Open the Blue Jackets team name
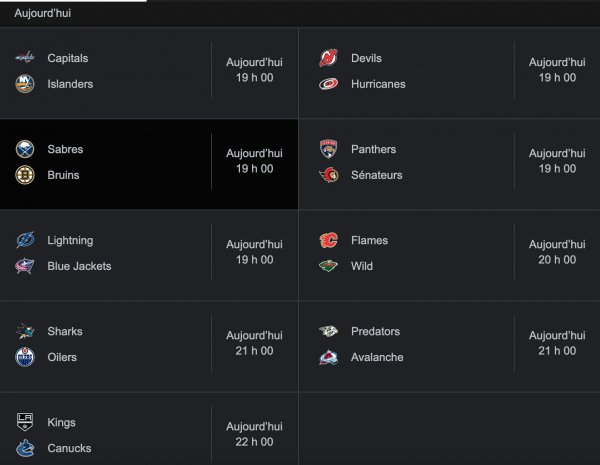The height and width of the screenshot is (465, 600). [79, 266]
